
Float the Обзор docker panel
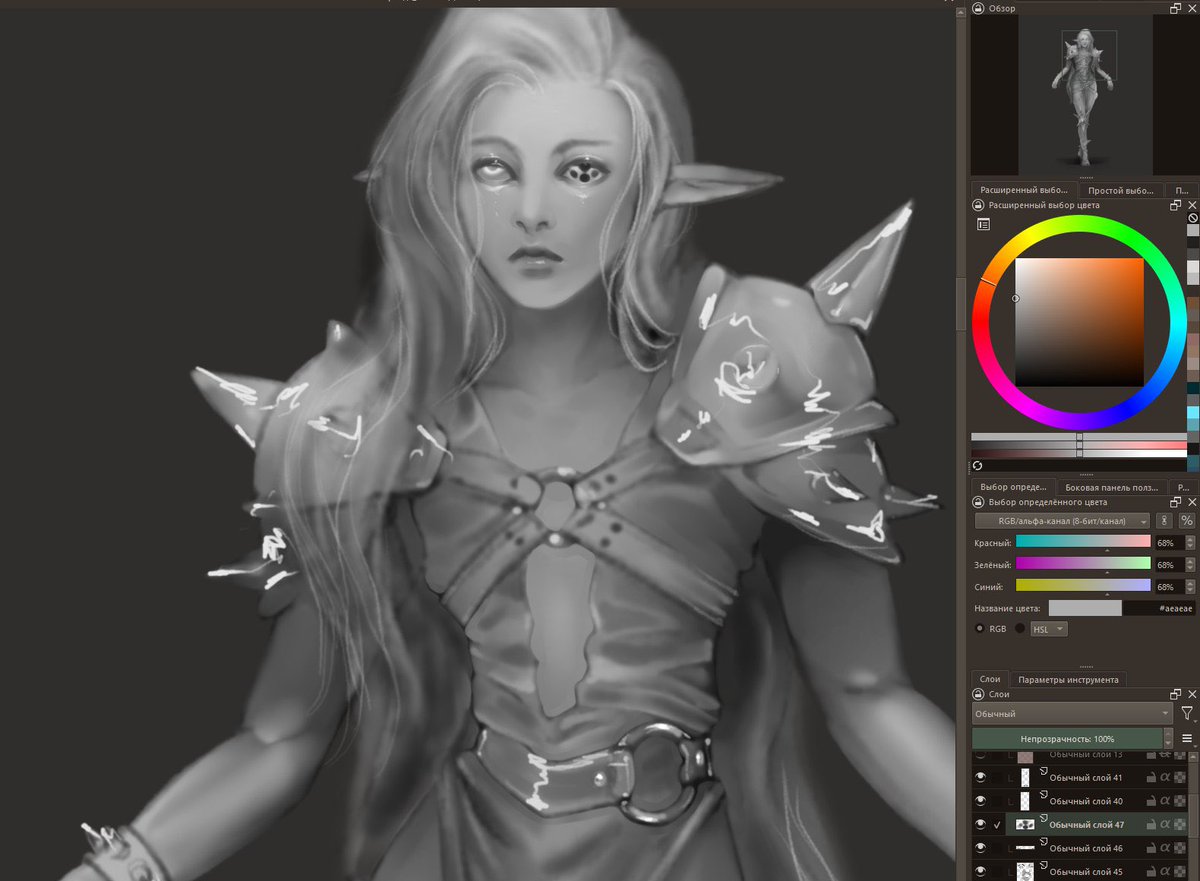(1176, 8)
